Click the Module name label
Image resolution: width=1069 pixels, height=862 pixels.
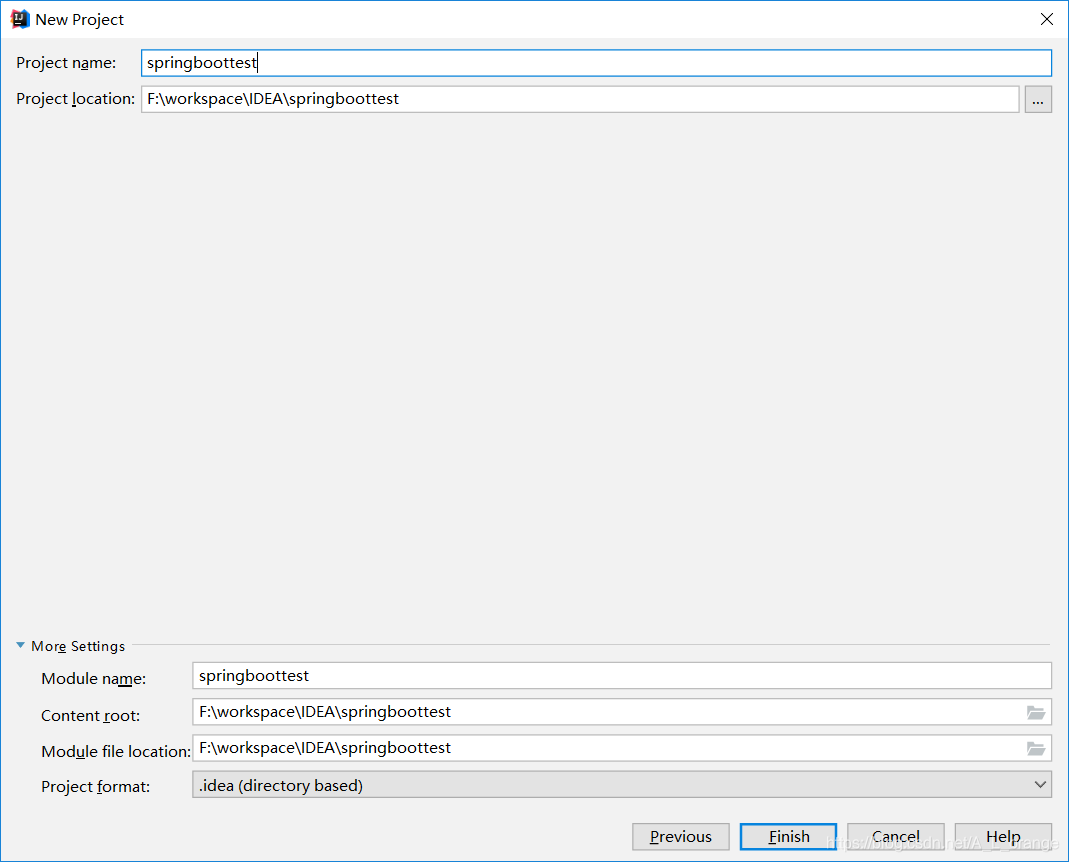(93, 679)
